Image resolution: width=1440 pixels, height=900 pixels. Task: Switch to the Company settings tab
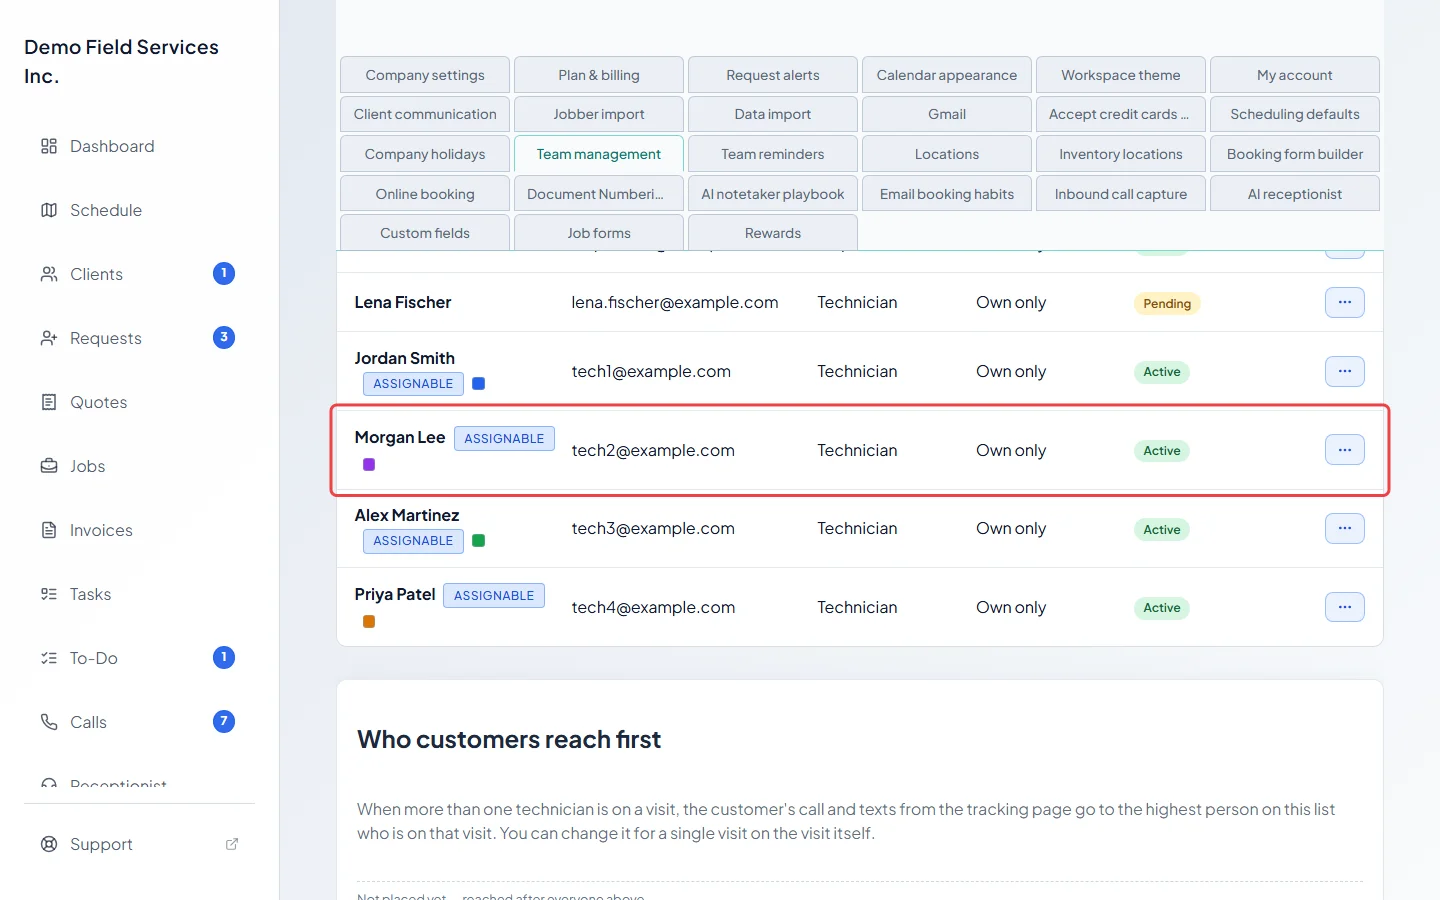(x=425, y=75)
